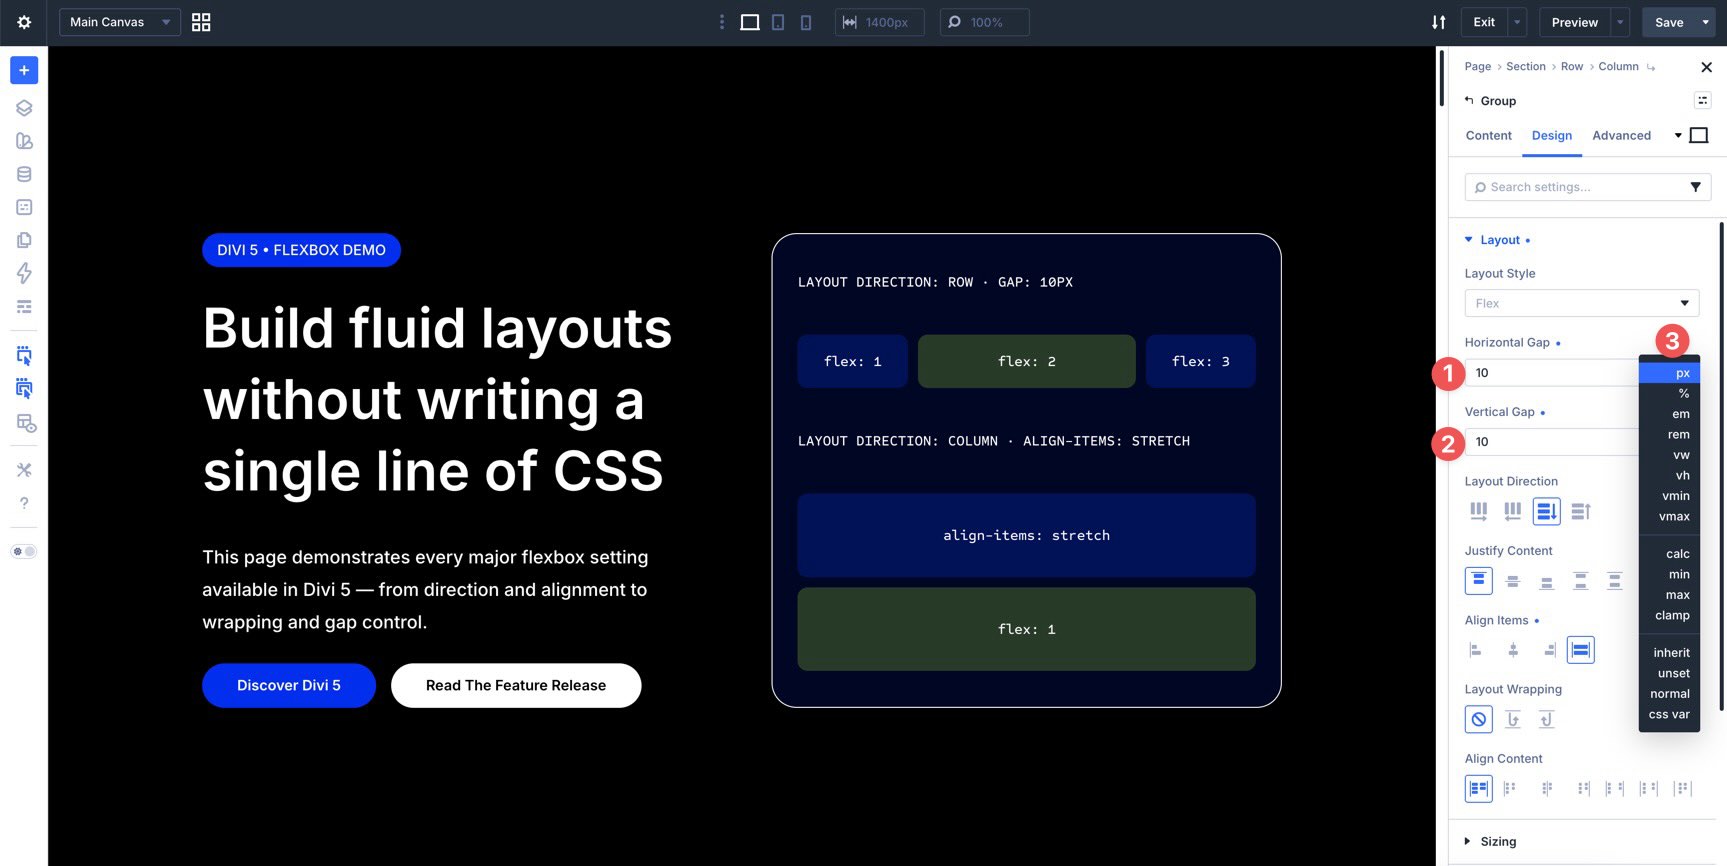Click the Horizontal Gap value field

(x=1551, y=373)
